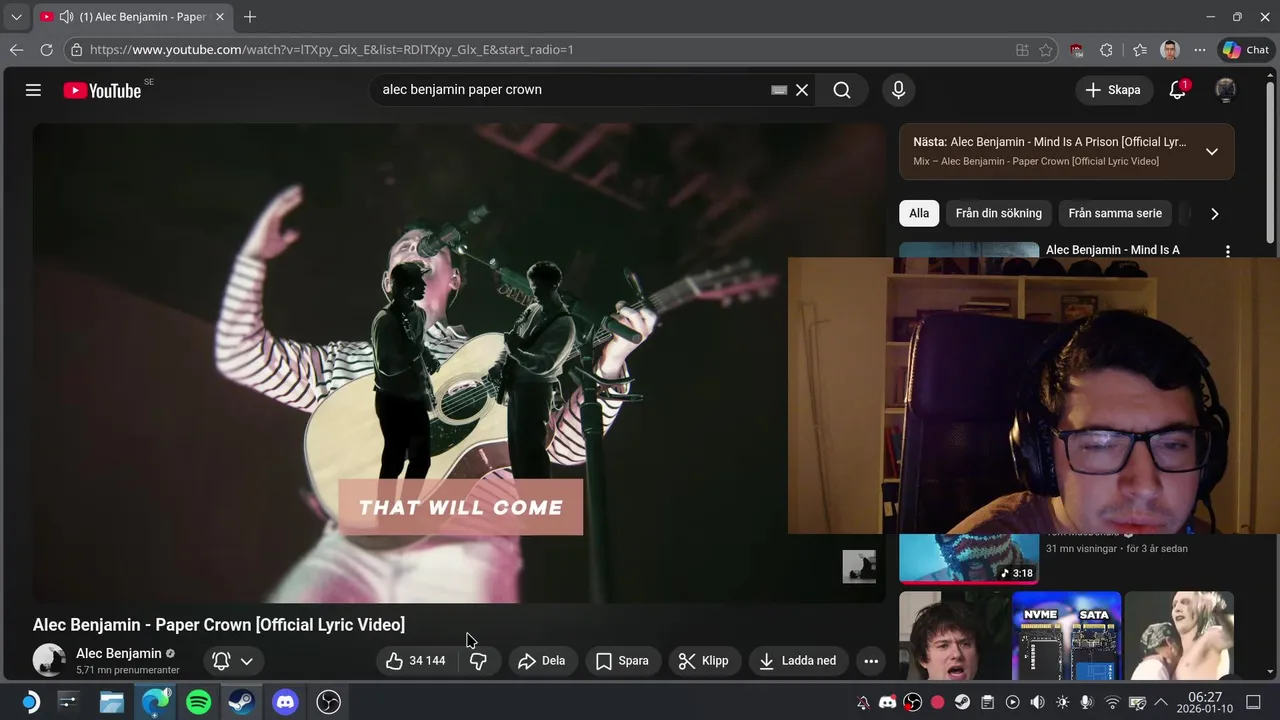Screen dimensions: 1280x720
Task: Adjust brightness tray icon
Action: pyautogui.click(x=1062, y=702)
